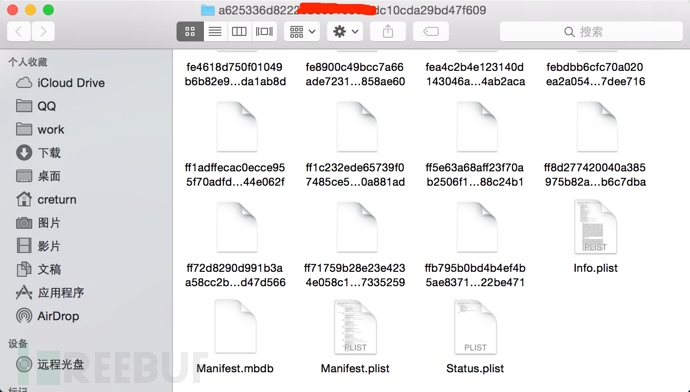Go forward with the right arrow button
This screenshot has height=392, width=690.
tap(43, 32)
